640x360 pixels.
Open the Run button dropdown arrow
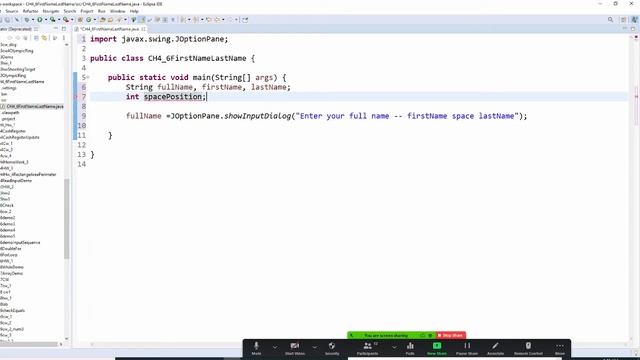pos(46,20)
